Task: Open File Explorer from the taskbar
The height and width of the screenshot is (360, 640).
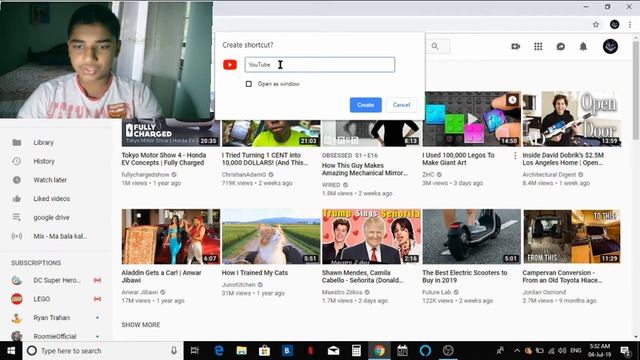Action: [242, 351]
